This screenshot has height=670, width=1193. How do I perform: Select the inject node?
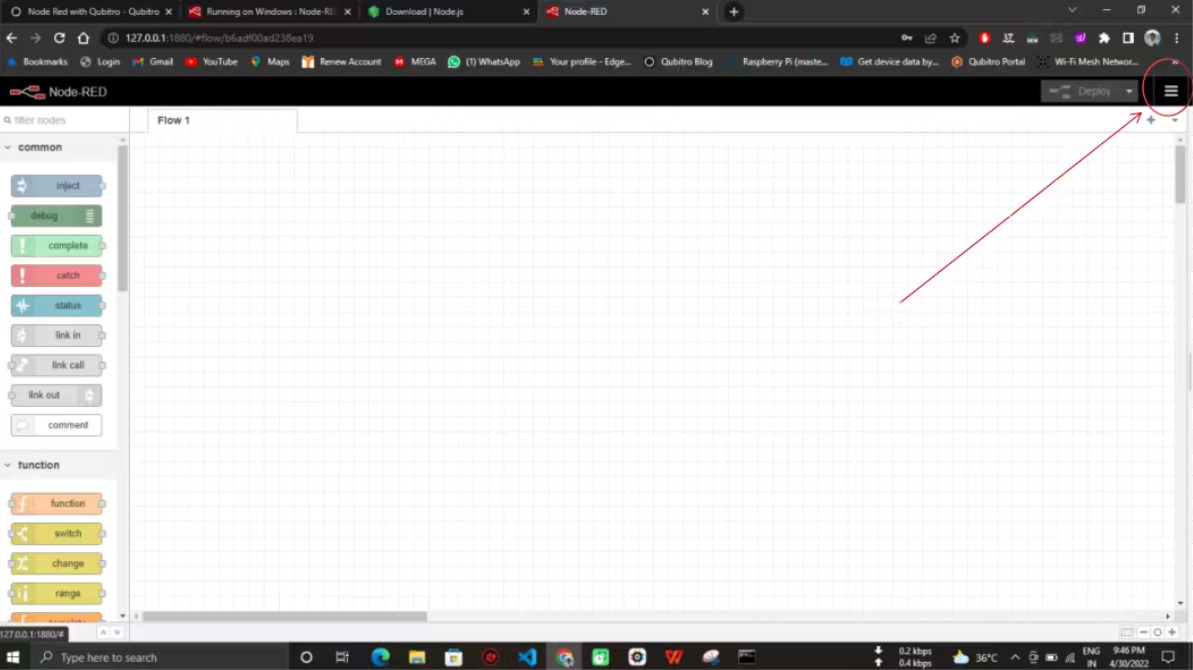pyautogui.click(x=57, y=186)
